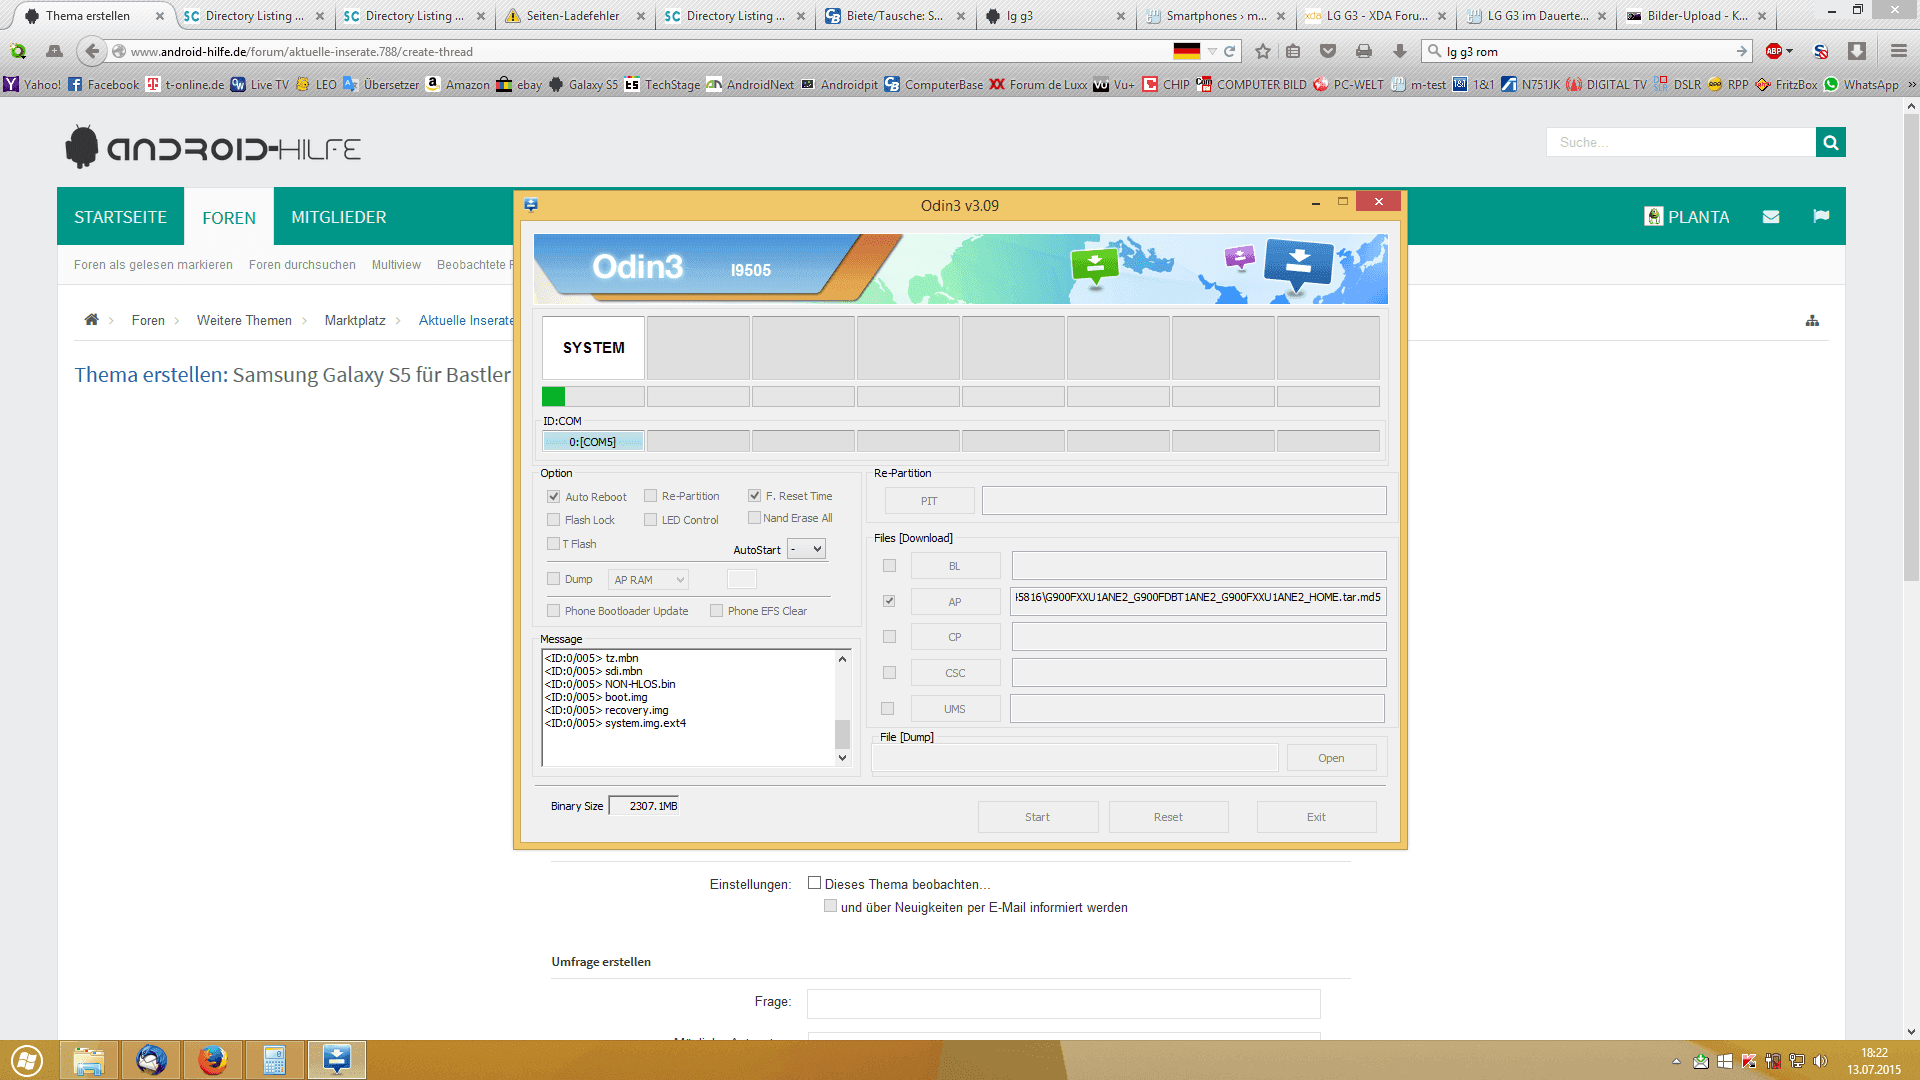This screenshot has width=1920, height=1080.
Task: Open the Android-Hilfe inbox envelope icon
Action: [x=1771, y=217]
